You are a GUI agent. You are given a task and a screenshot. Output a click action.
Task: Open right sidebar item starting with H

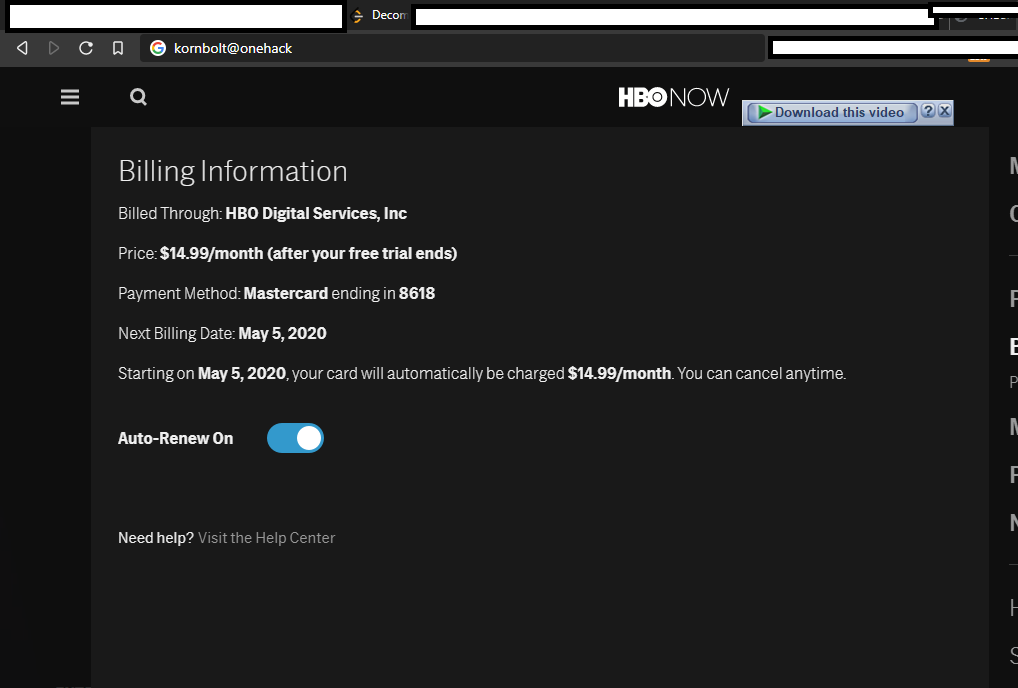tap(1013, 607)
